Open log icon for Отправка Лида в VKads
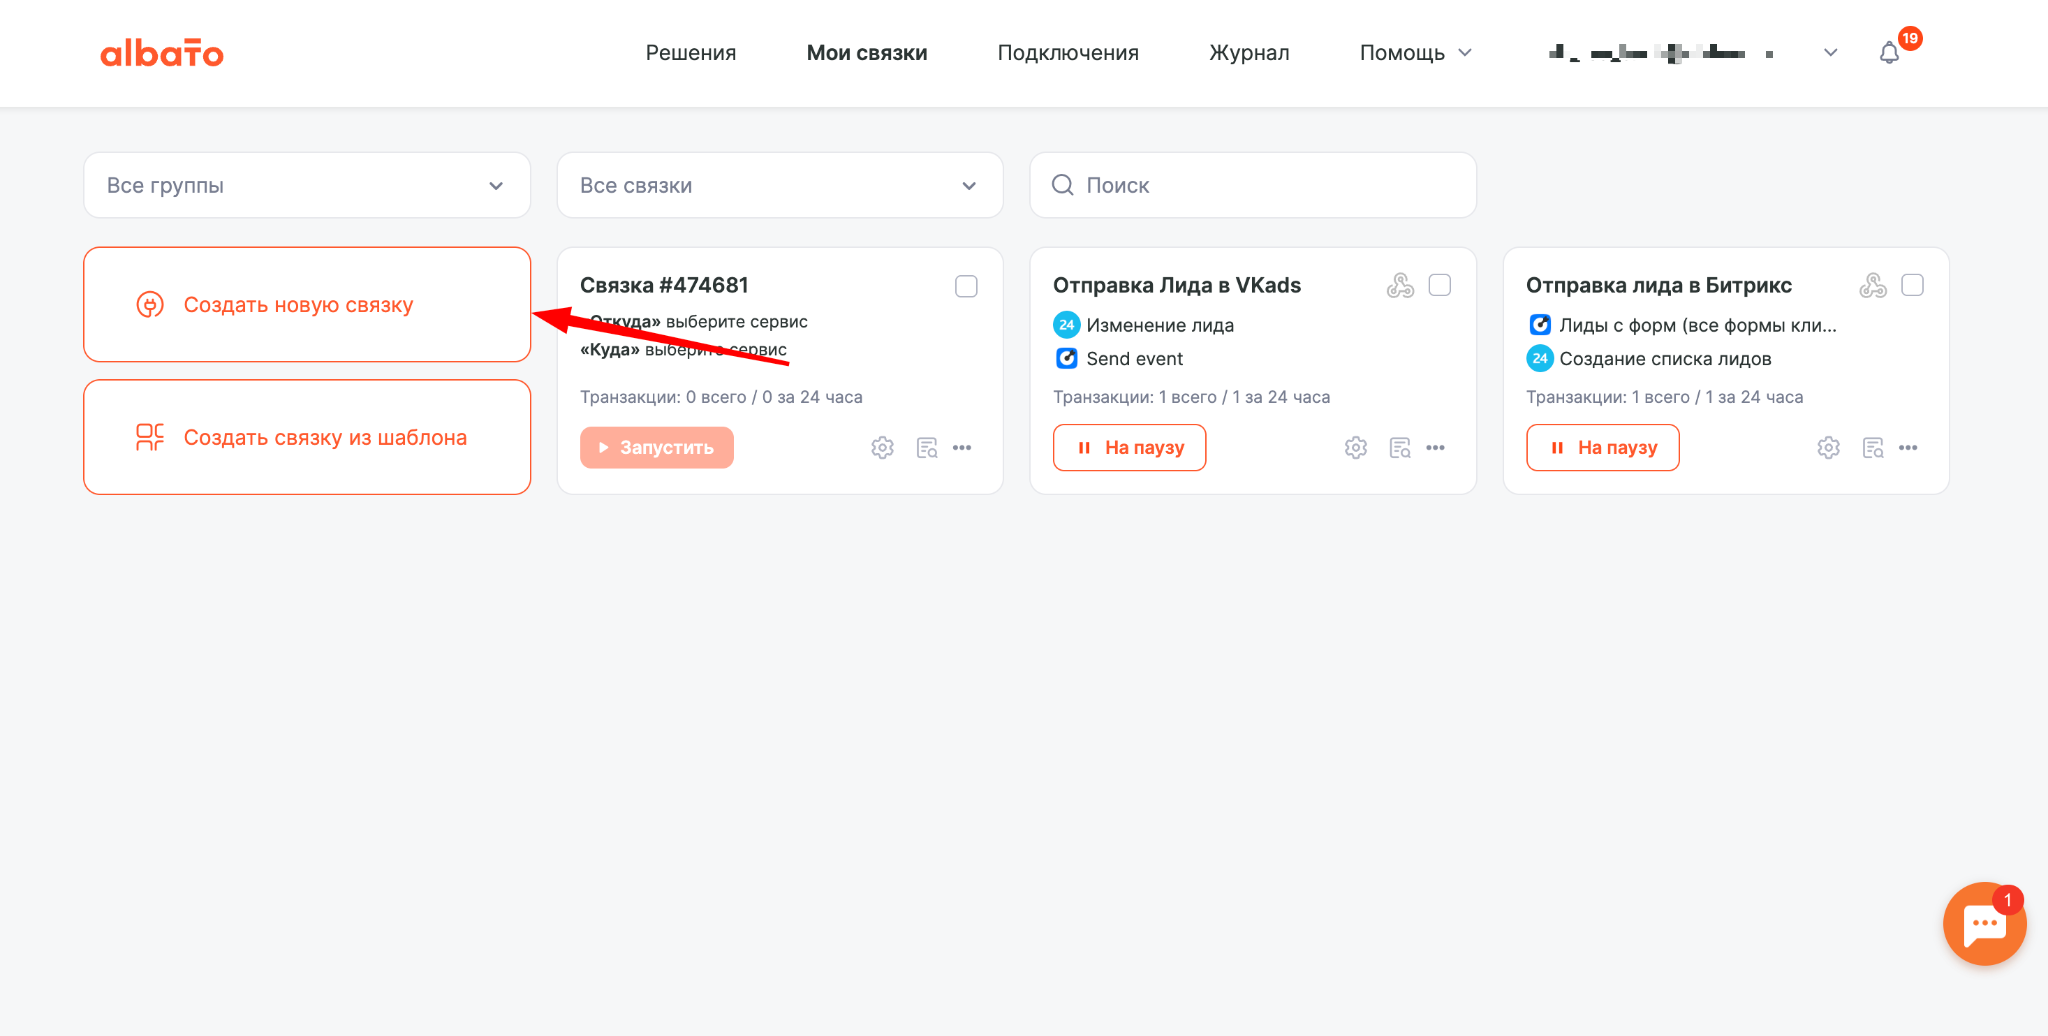 pos(1400,448)
